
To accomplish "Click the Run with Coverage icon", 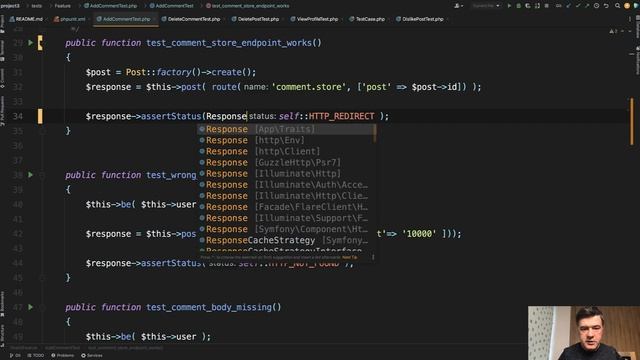I will [528, 6].
